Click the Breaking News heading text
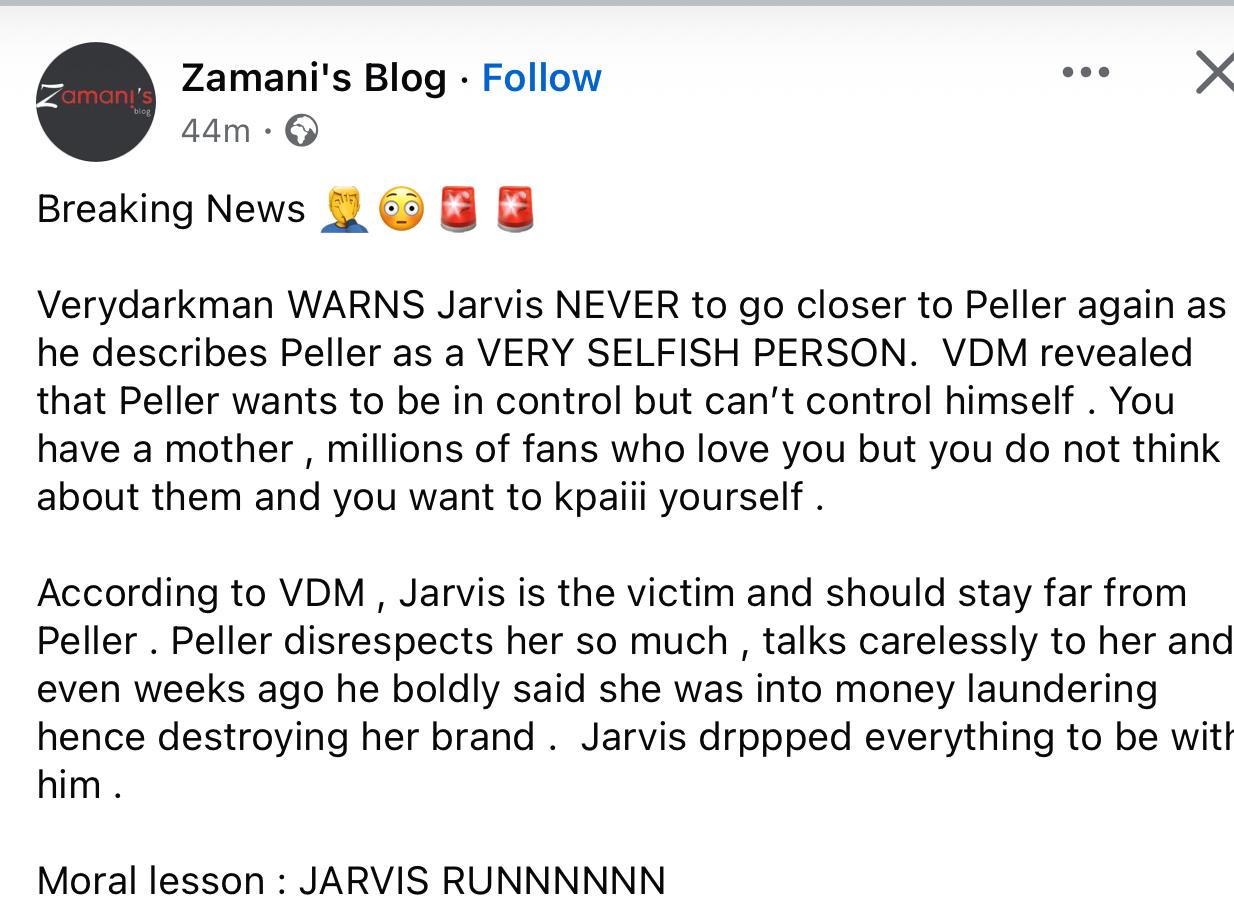Screen dimensions: 1234x911 pyautogui.click(x=171, y=209)
